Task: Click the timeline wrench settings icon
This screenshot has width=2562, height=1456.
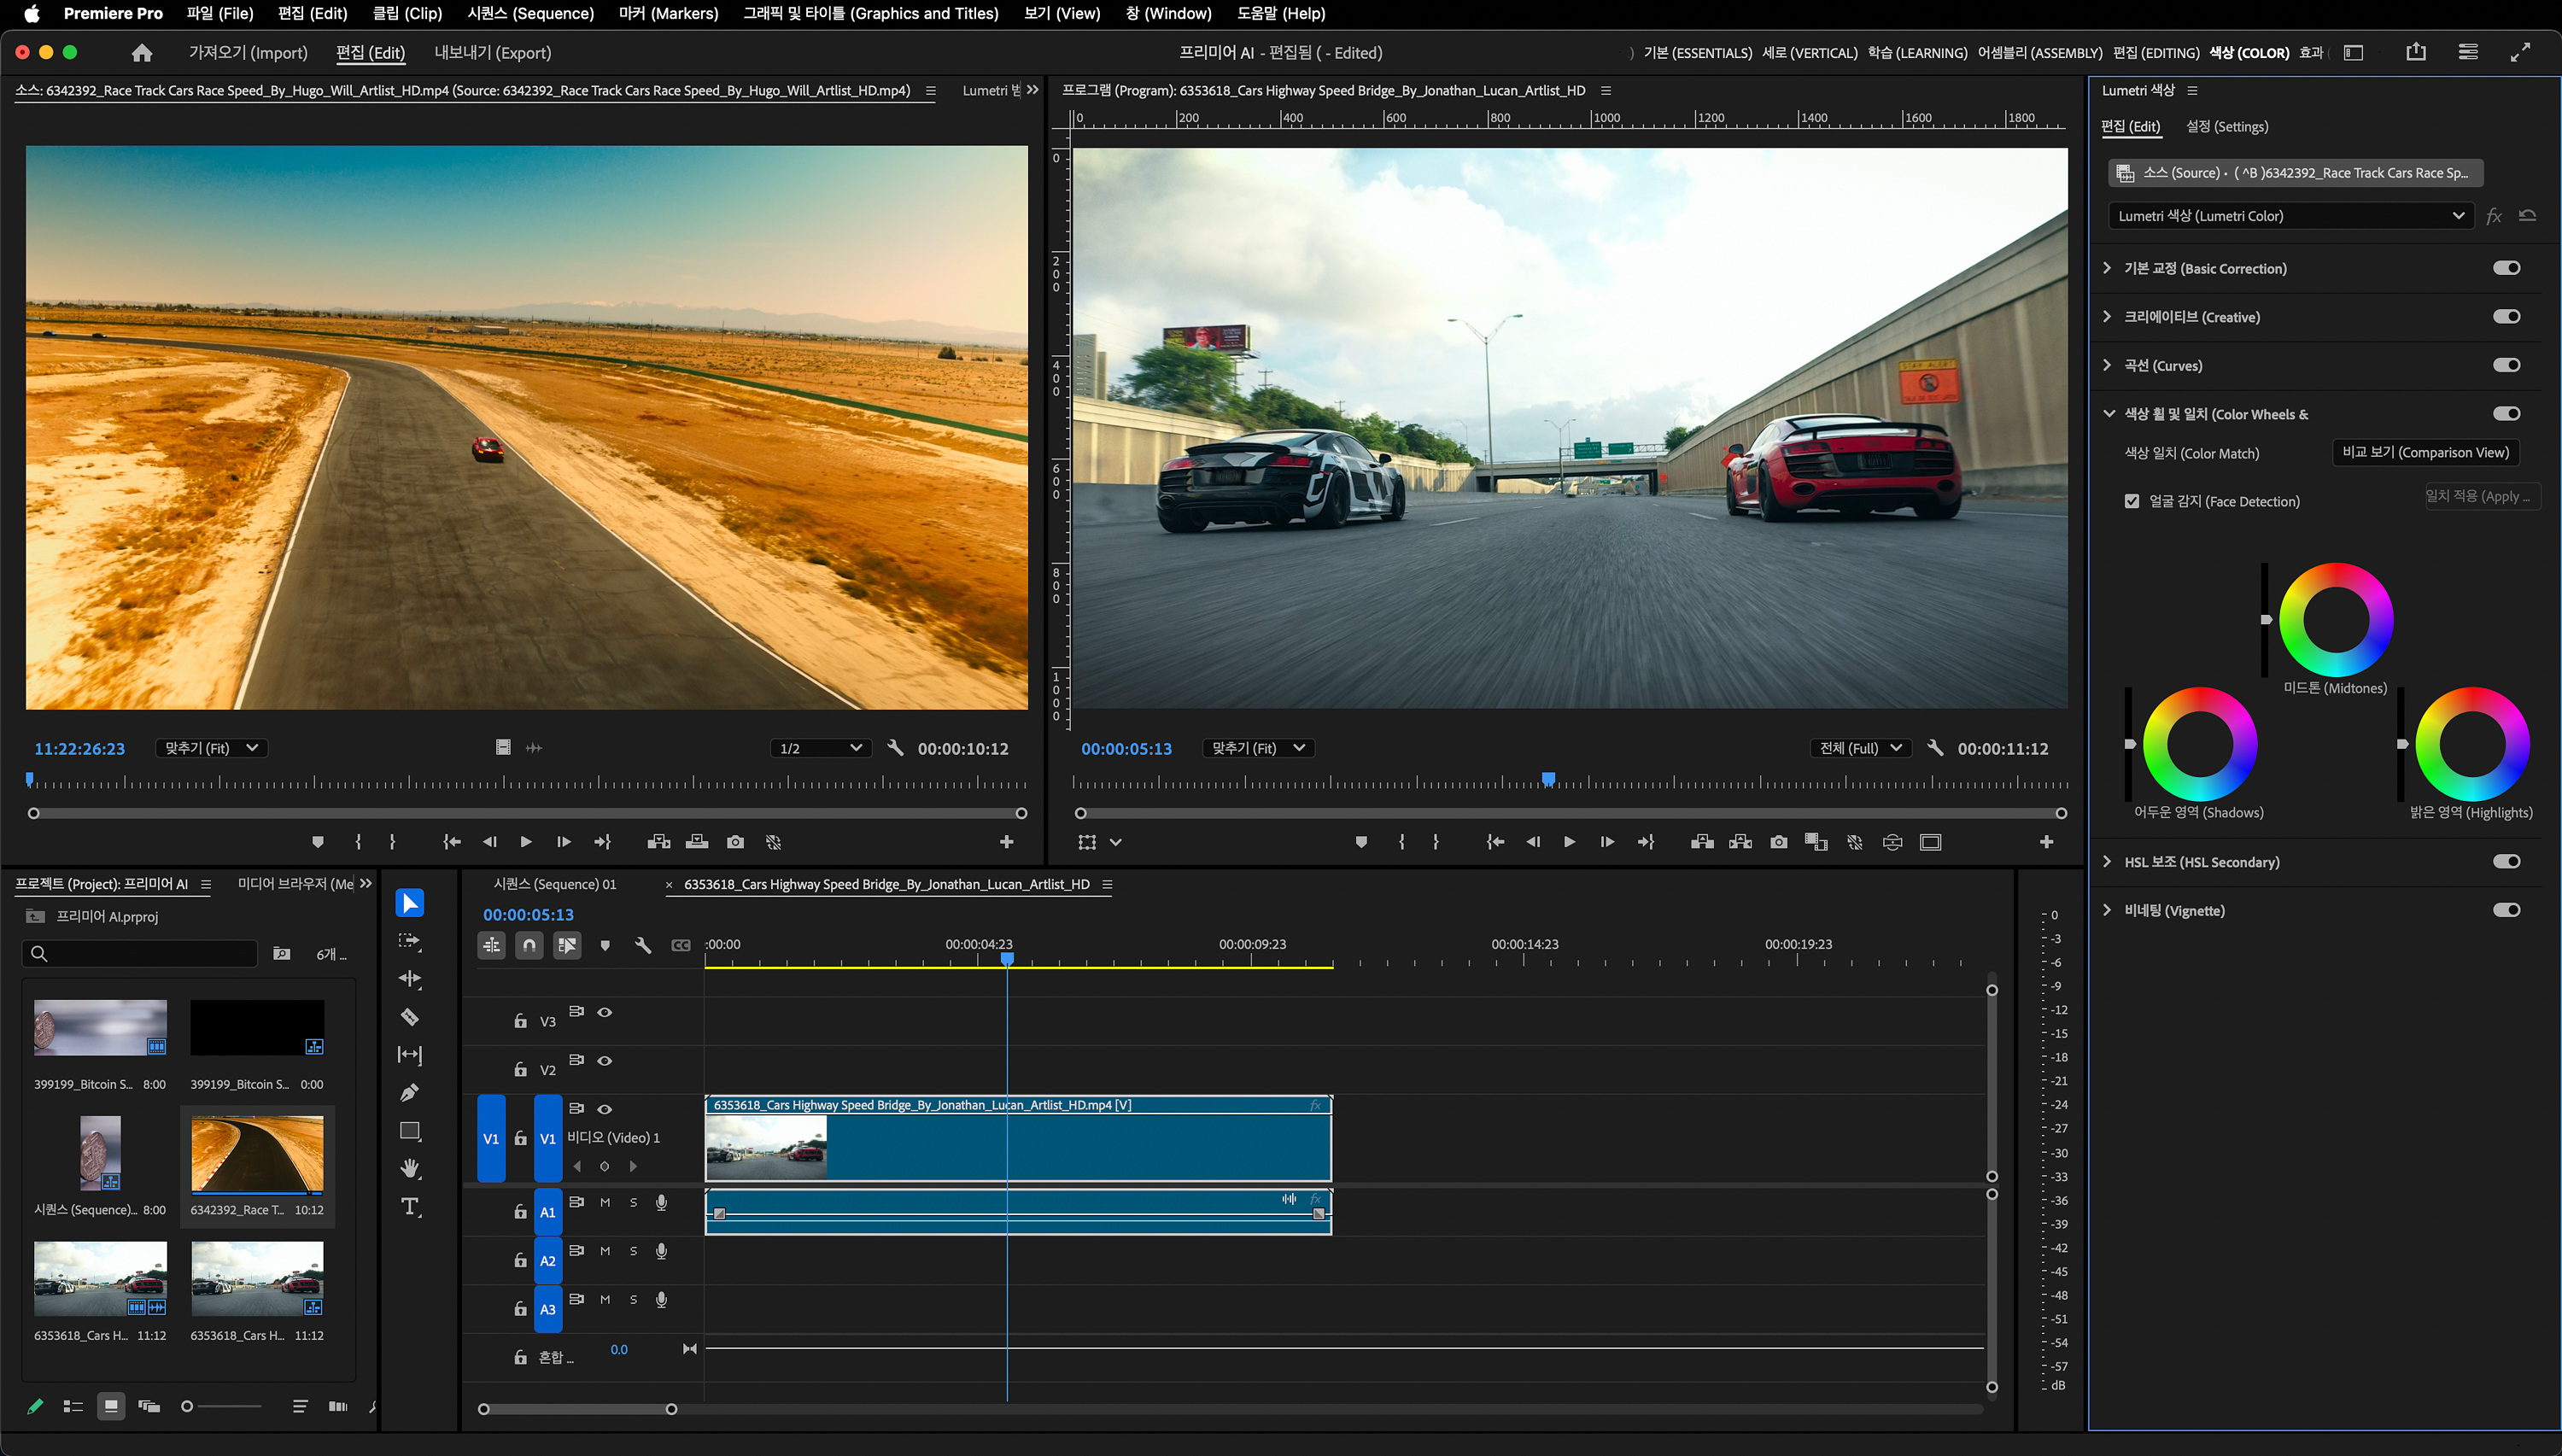Action: click(x=643, y=945)
